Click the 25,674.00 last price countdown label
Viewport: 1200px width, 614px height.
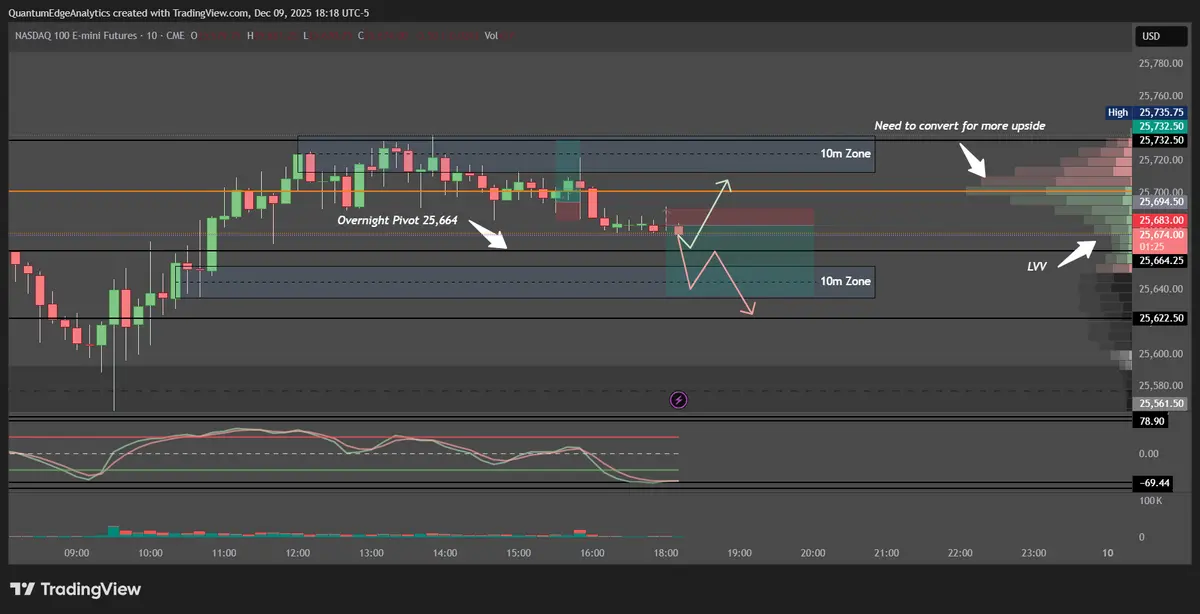1160,239
